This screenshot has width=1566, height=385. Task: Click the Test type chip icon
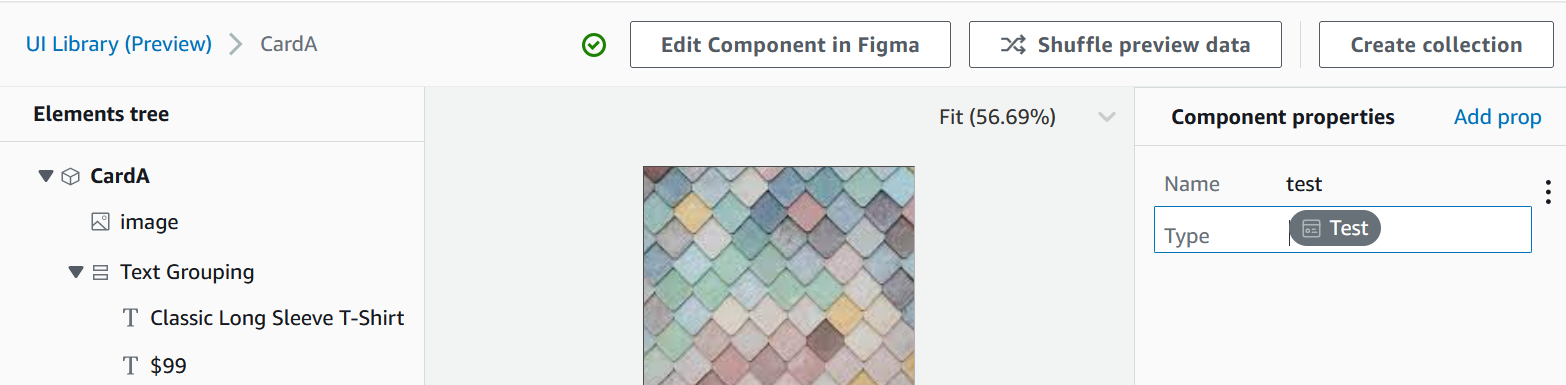pyautogui.click(x=1311, y=229)
